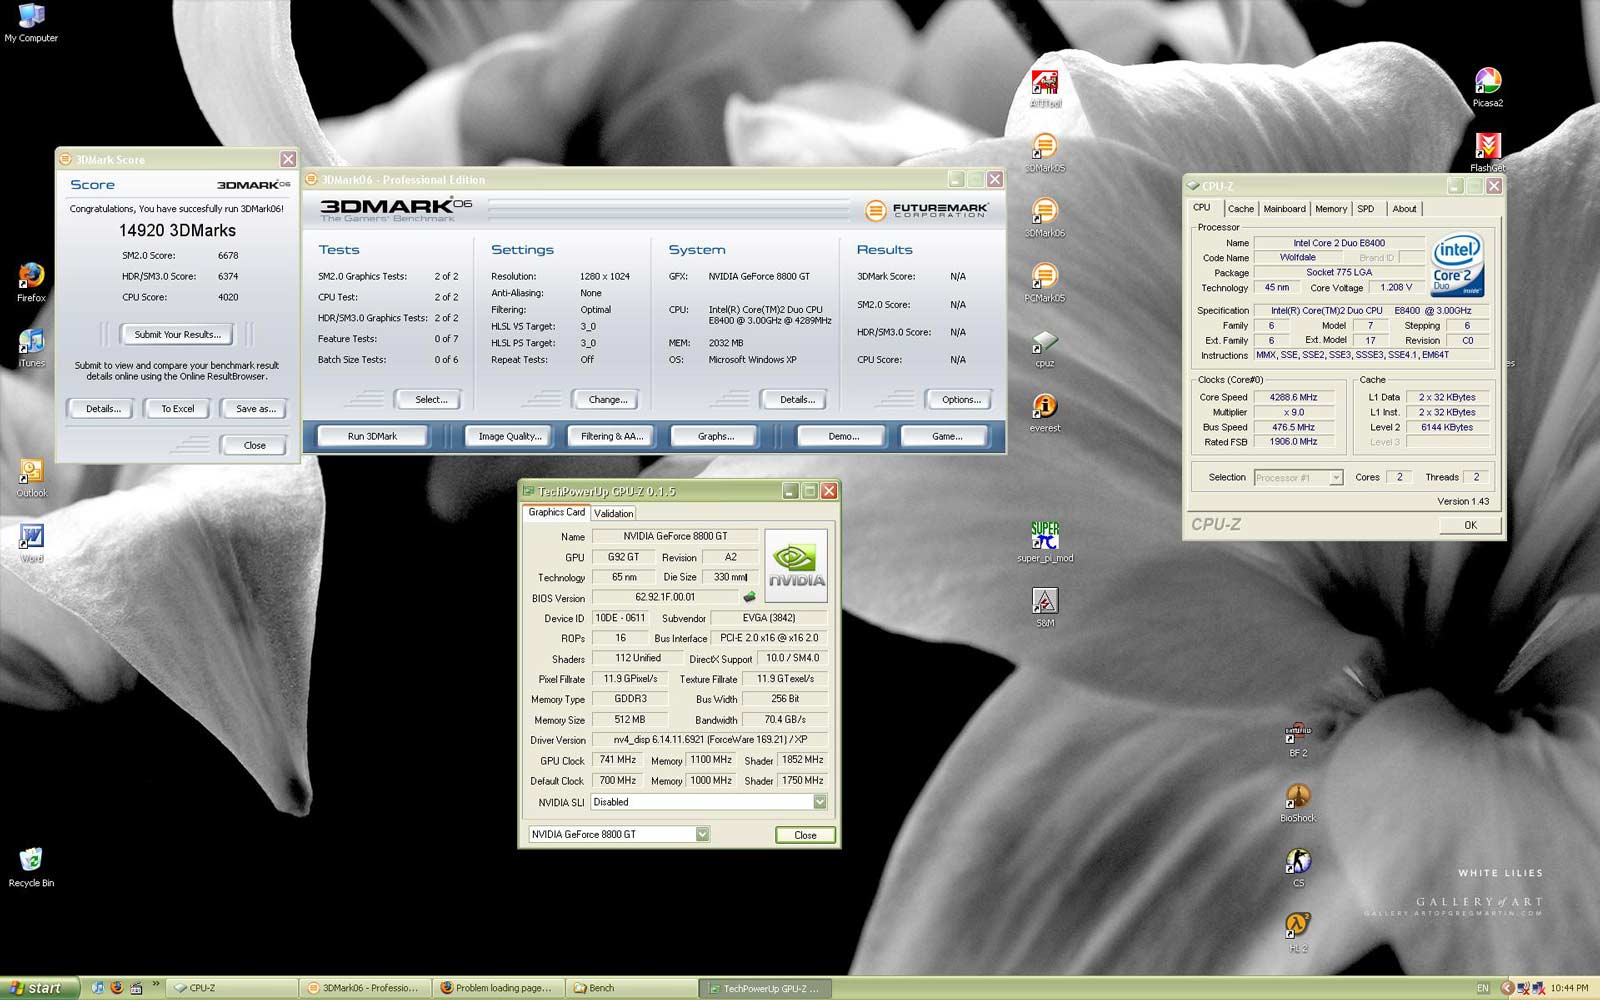Click Run 3DMark button

tap(372, 436)
